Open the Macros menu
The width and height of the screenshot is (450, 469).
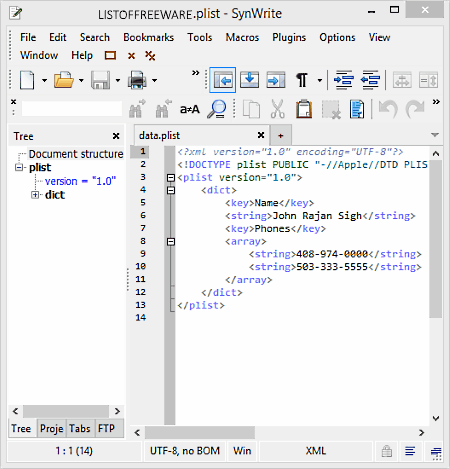click(242, 37)
